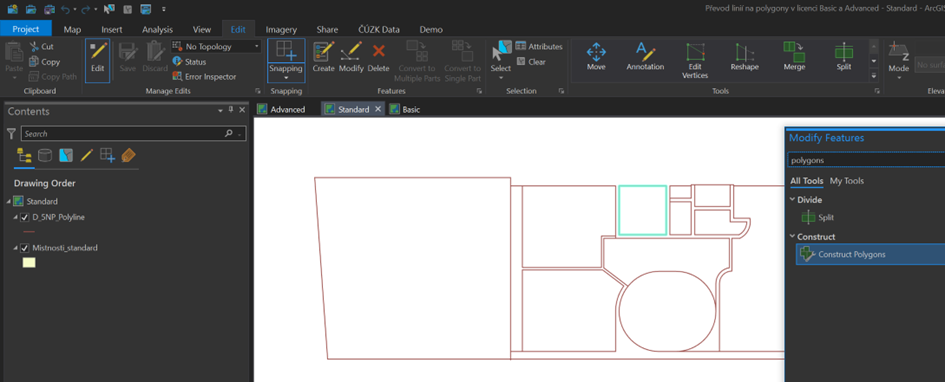The image size is (945, 382).
Task: Open the Redo history dropdown arrow
Action: (95, 10)
